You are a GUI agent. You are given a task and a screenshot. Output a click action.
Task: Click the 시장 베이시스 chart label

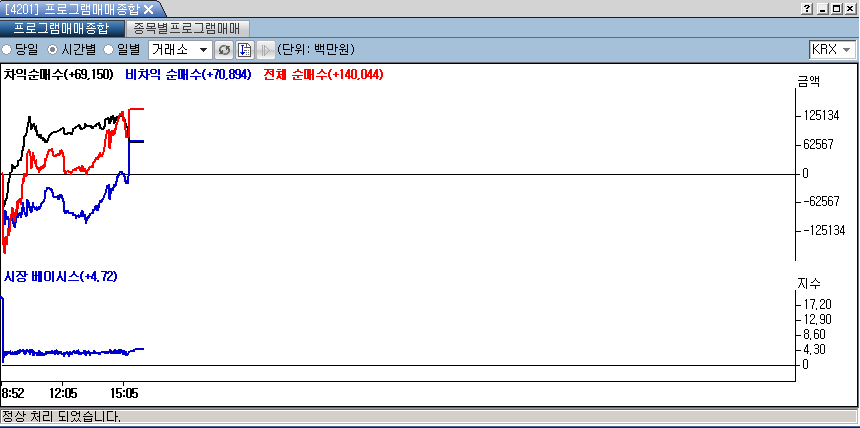pyautogui.click(x=60, y=277)
